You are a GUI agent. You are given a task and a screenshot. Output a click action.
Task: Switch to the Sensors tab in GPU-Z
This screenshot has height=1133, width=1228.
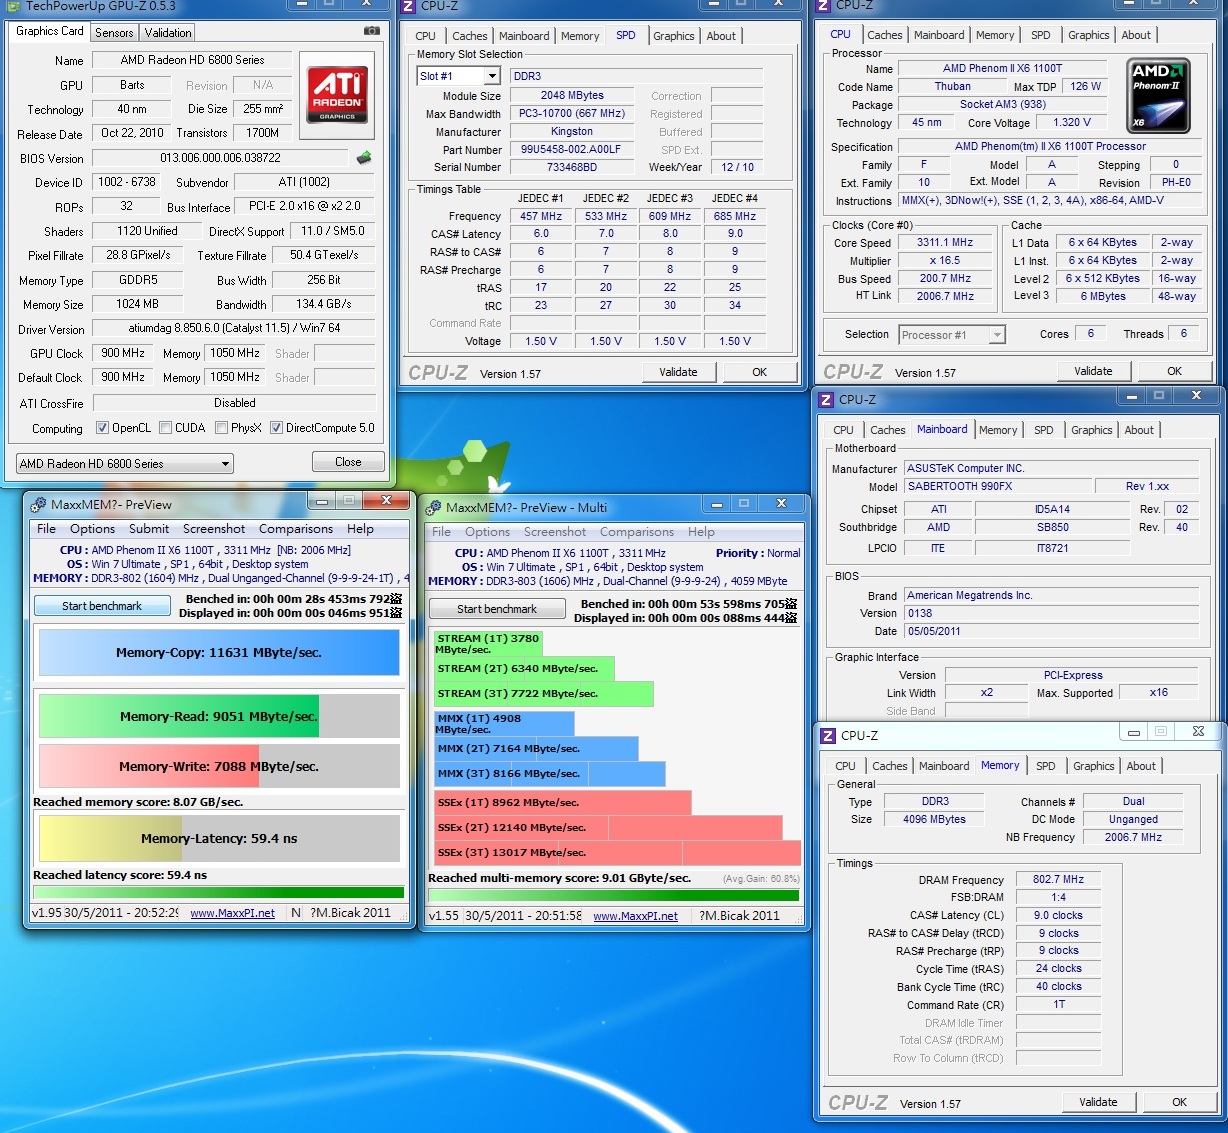coord(114,32)
